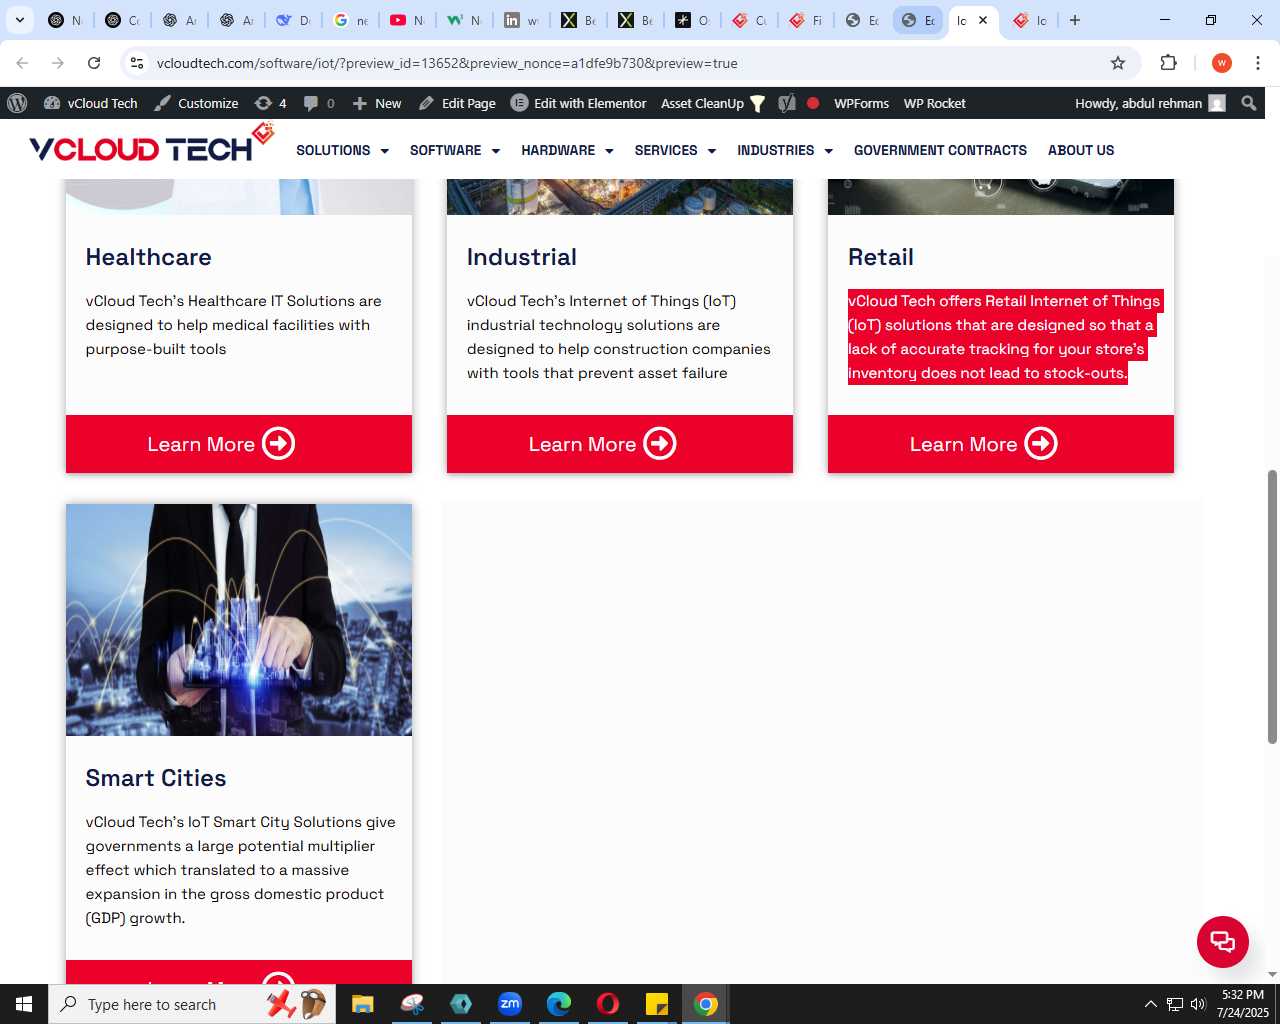This screenshot has height=1024, width=1280.
Task: Click the Healthcare card heading
Action: click(x=149, y=257)
